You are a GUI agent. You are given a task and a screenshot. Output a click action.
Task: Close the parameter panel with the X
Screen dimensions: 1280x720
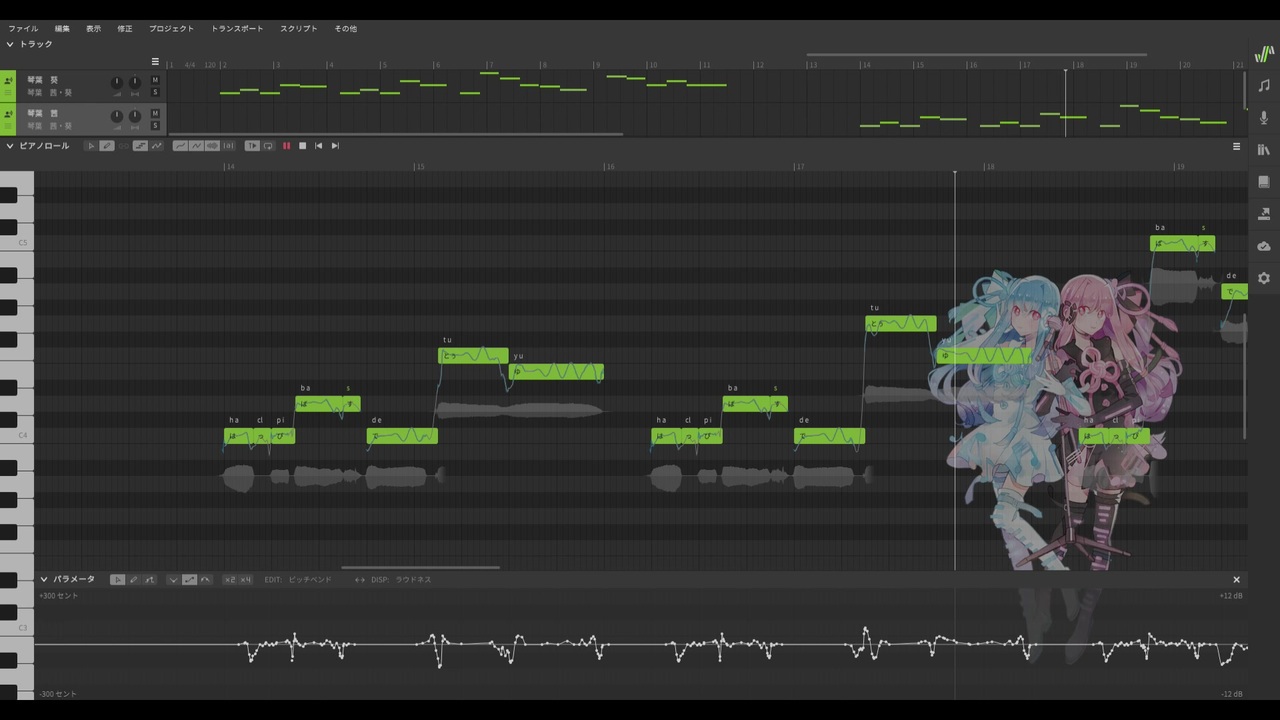[1236, 580]
